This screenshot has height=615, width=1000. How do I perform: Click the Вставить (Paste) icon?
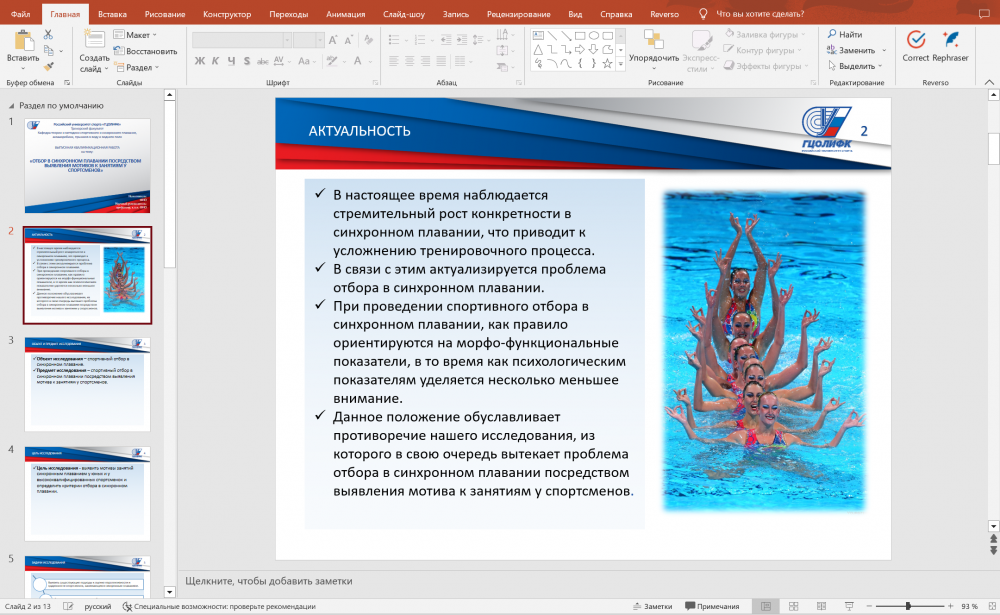(22, 42)
